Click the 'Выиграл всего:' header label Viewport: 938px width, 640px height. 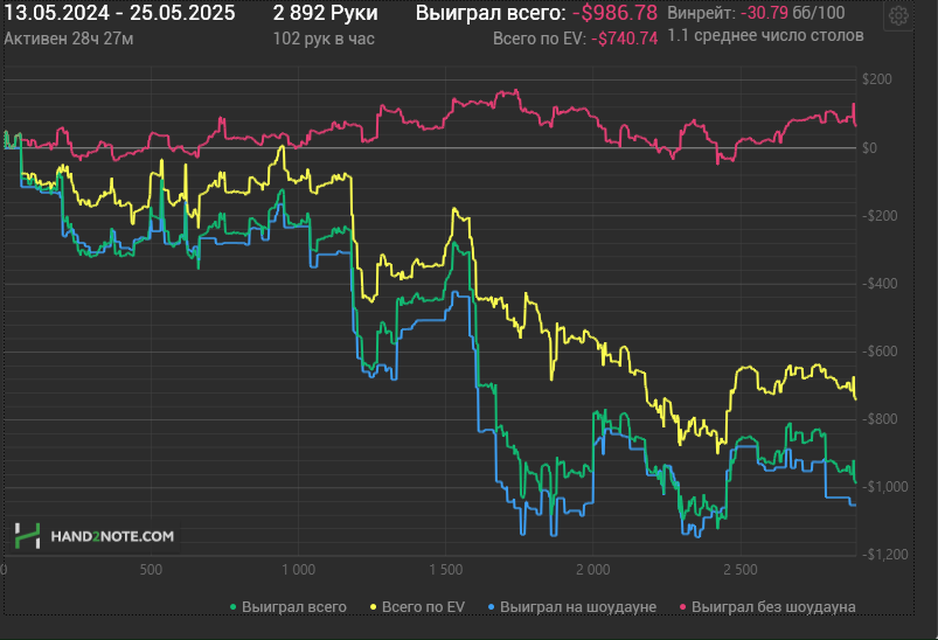491,13
